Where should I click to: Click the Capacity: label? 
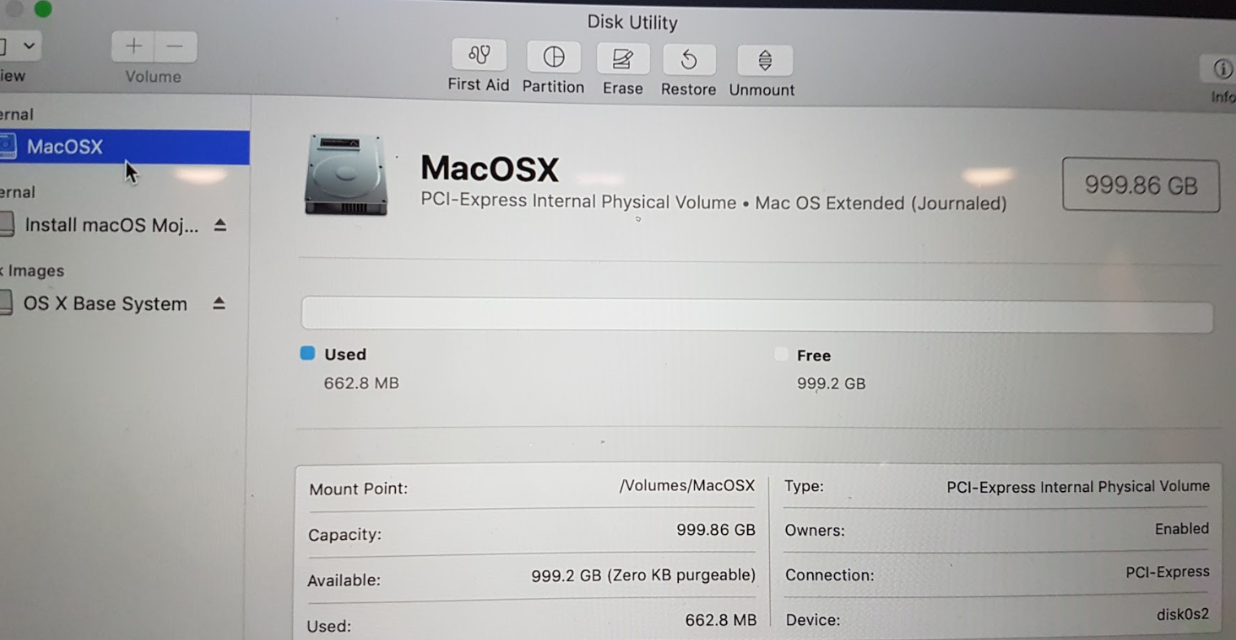point(345,535)
